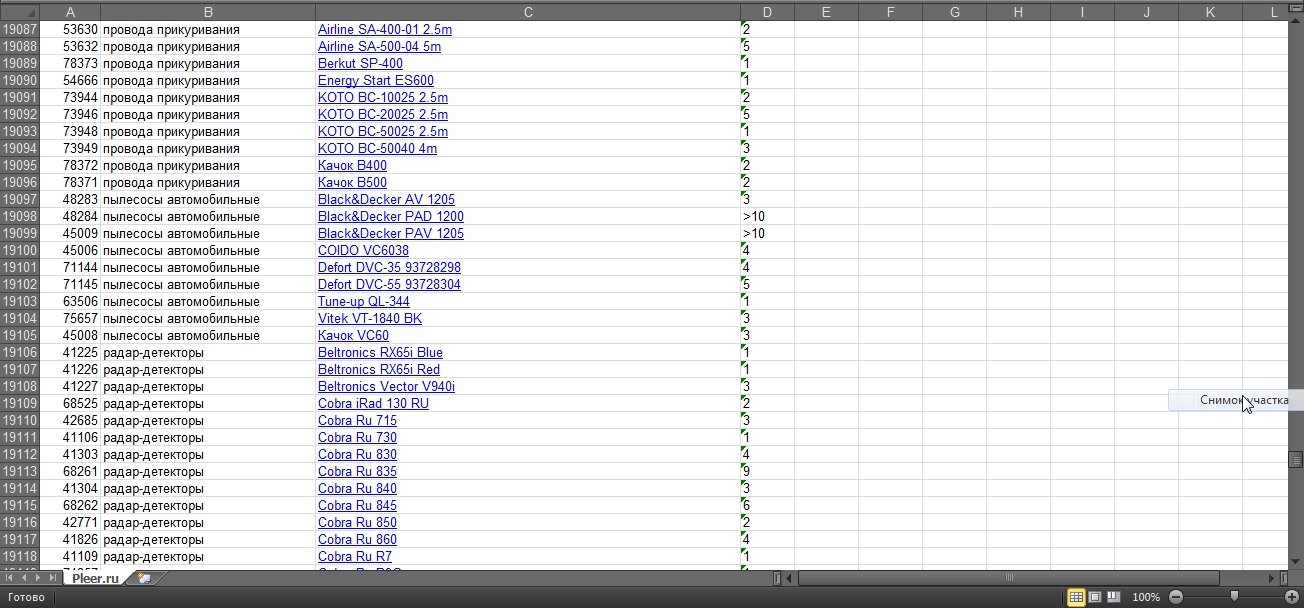The image size is (1304, 608).
Task: Click horizontal scrollbar right arrow
Action: [1273, 578]
